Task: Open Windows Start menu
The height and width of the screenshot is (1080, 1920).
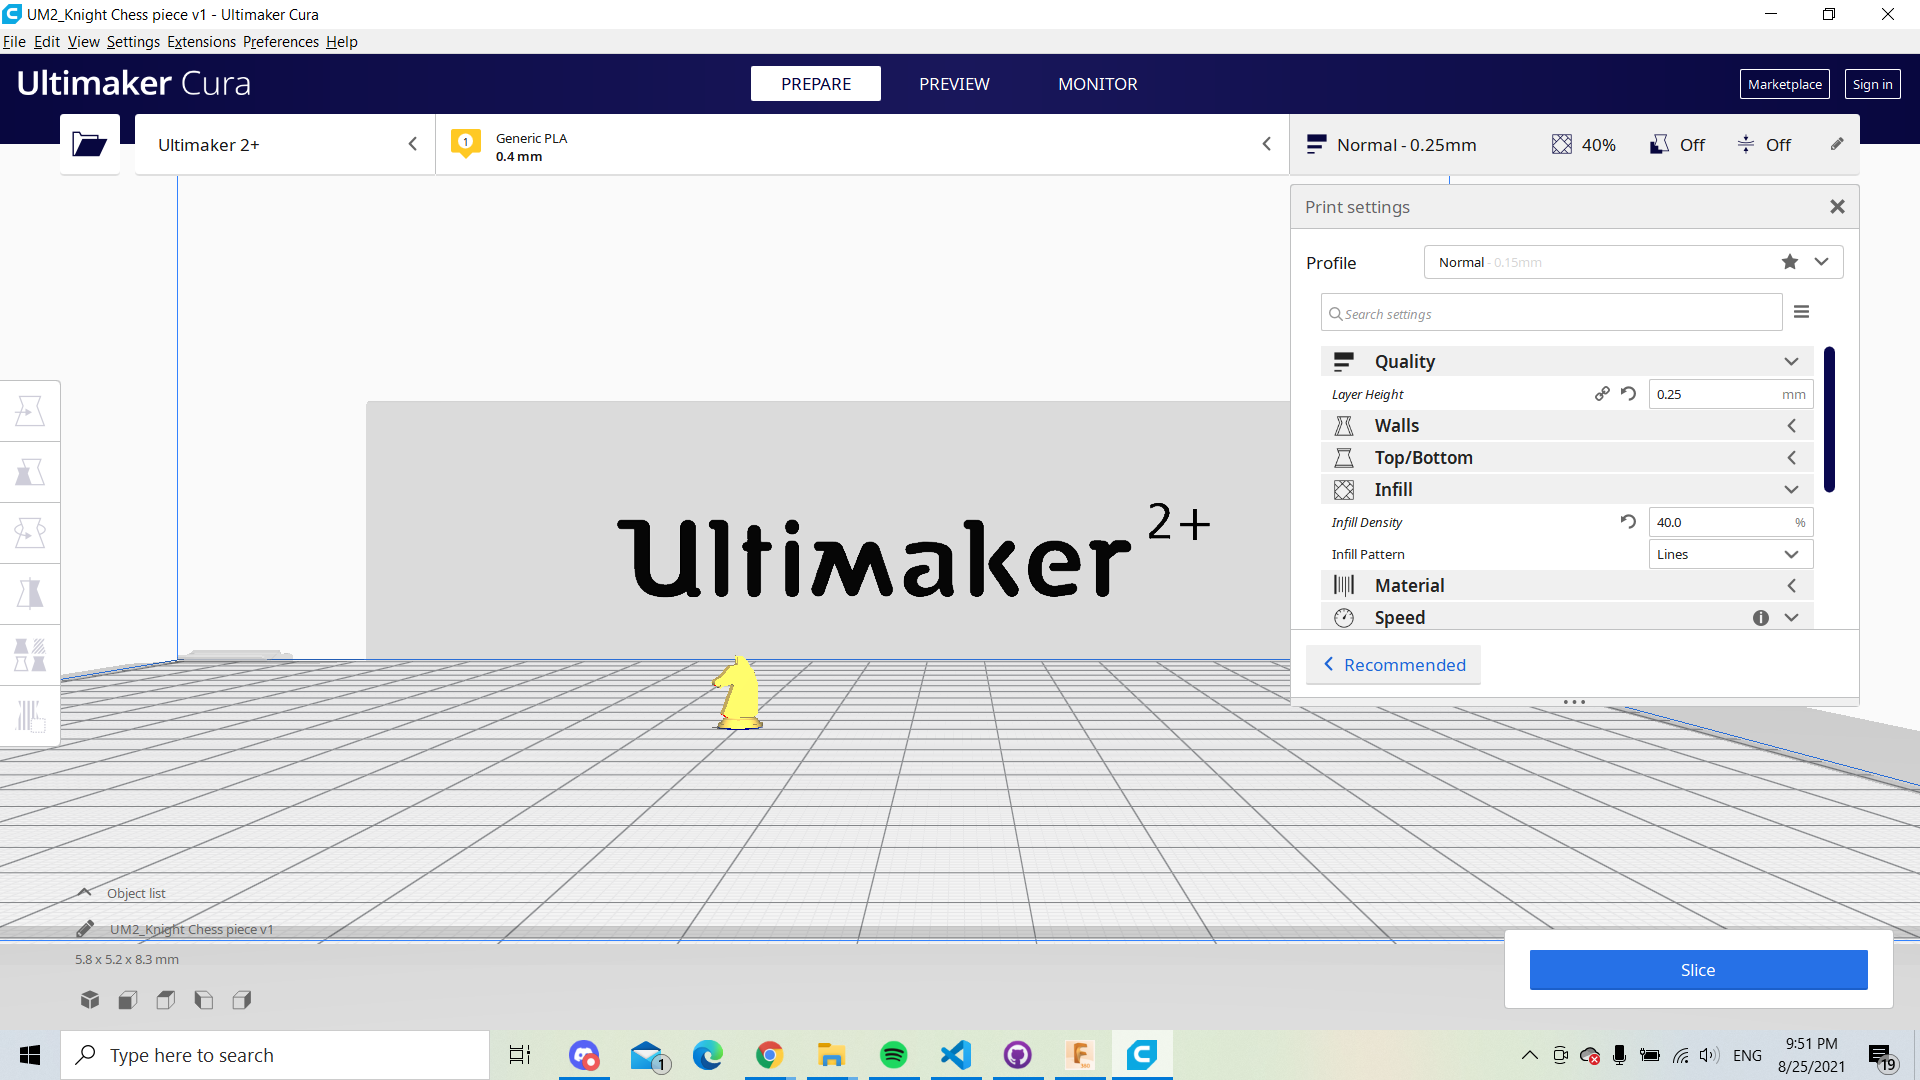Action: pyautogui.click(x=30, y=1055)
